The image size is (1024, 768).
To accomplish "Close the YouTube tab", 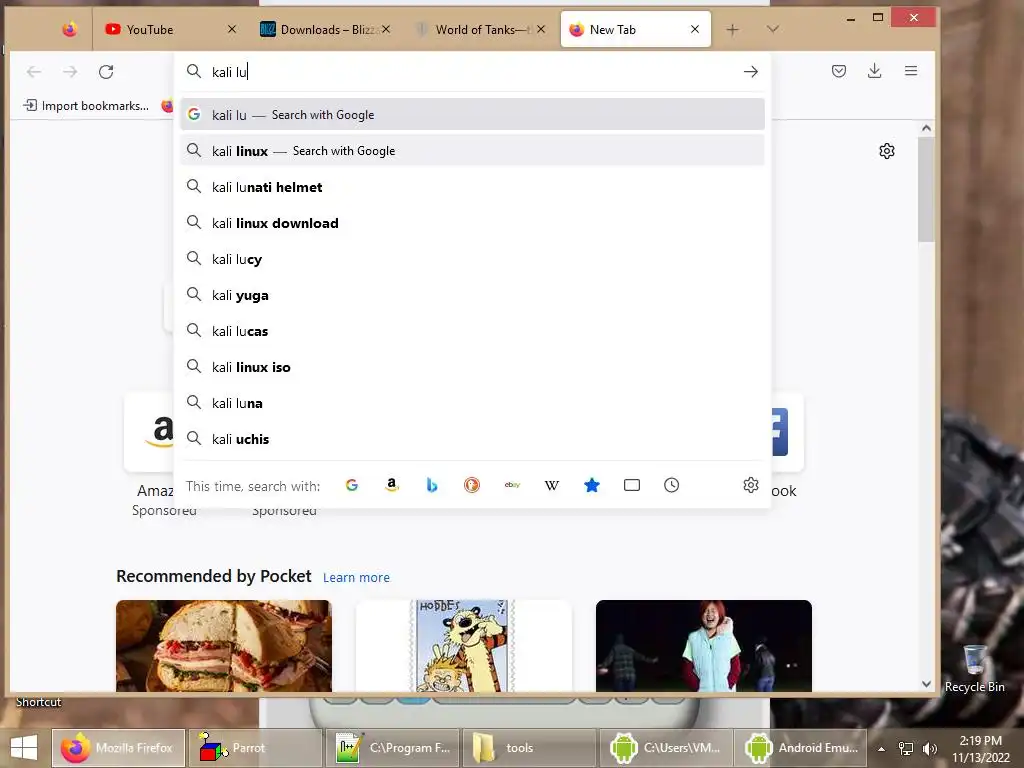I will point(232,29).
